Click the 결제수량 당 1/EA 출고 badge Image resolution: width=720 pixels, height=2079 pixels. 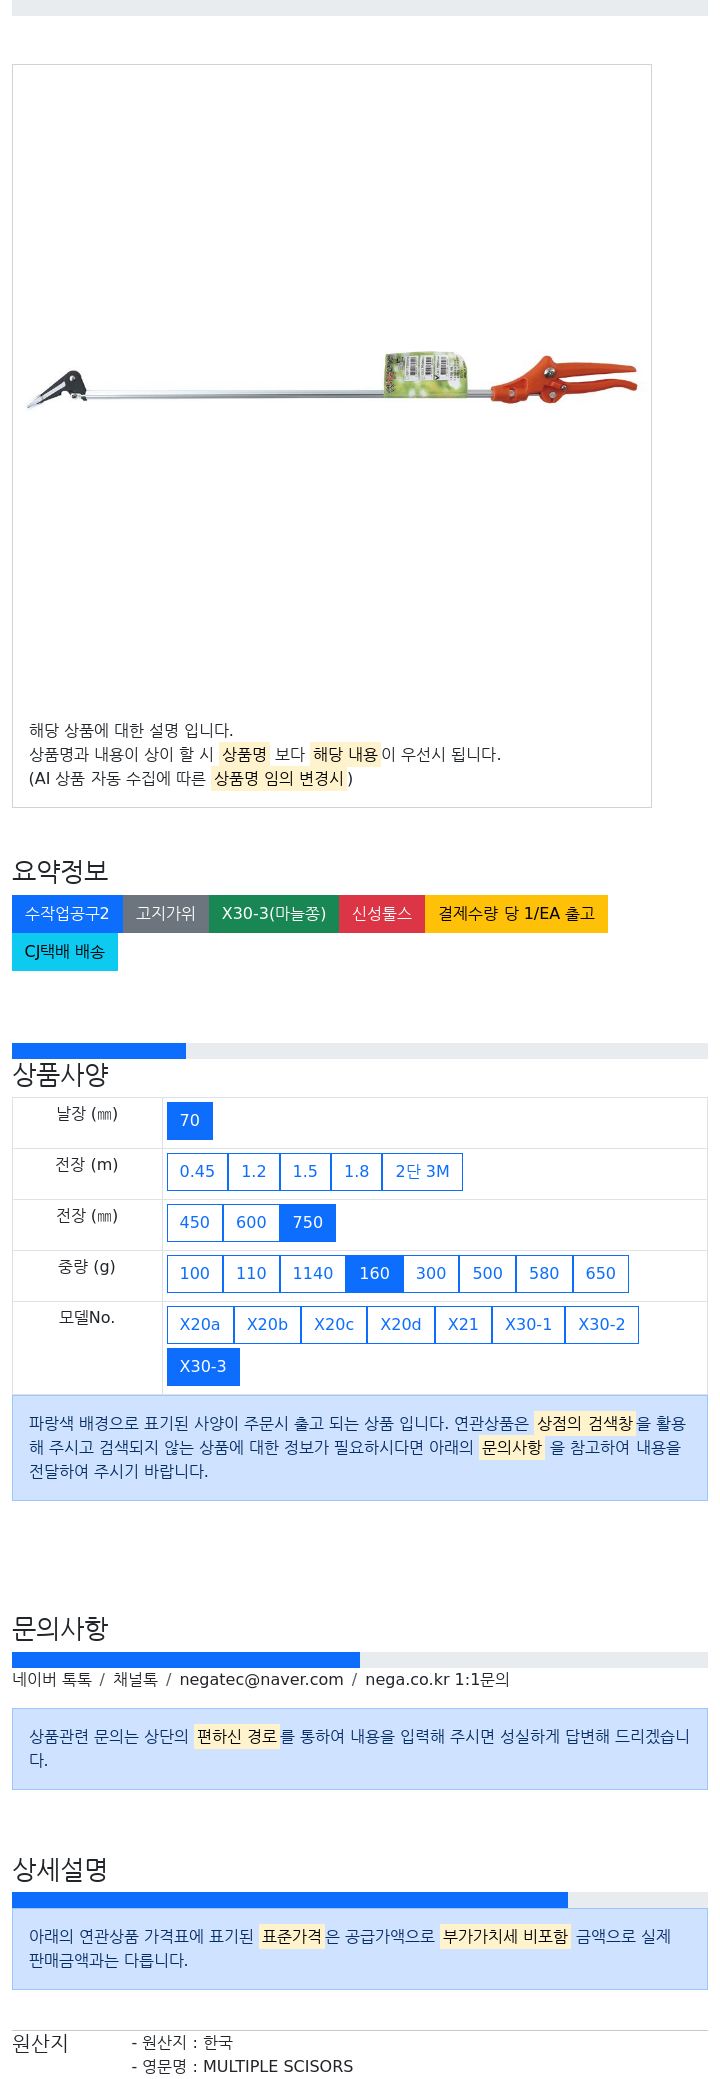point(516,914)
